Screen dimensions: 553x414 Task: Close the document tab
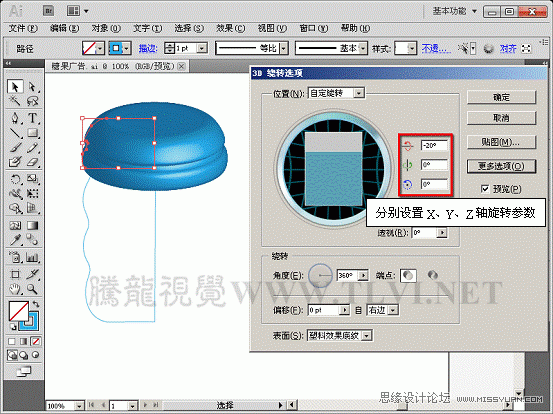coord(181,66)
